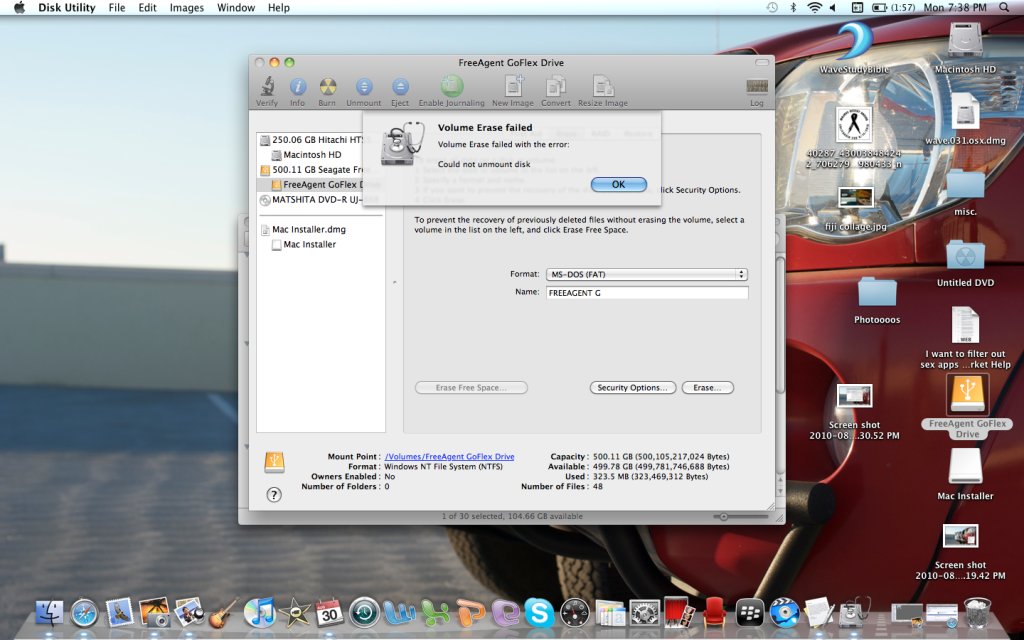This screenshot has width=1024, height=640.
Task: Open the Window menu
Action: (x=236, y=8)
